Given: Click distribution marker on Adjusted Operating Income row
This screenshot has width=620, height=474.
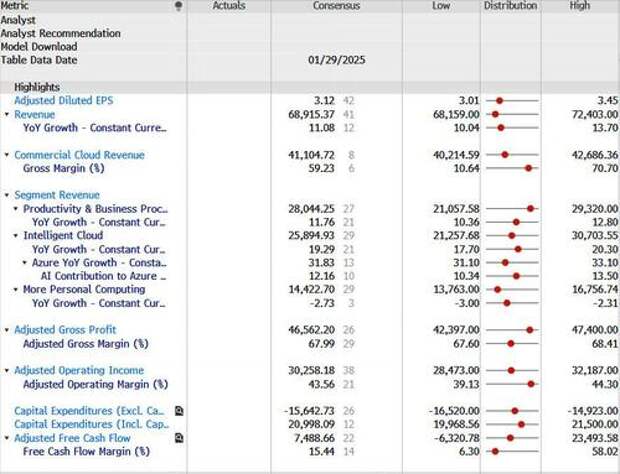Looking at the screenshot, I should 511,371.
